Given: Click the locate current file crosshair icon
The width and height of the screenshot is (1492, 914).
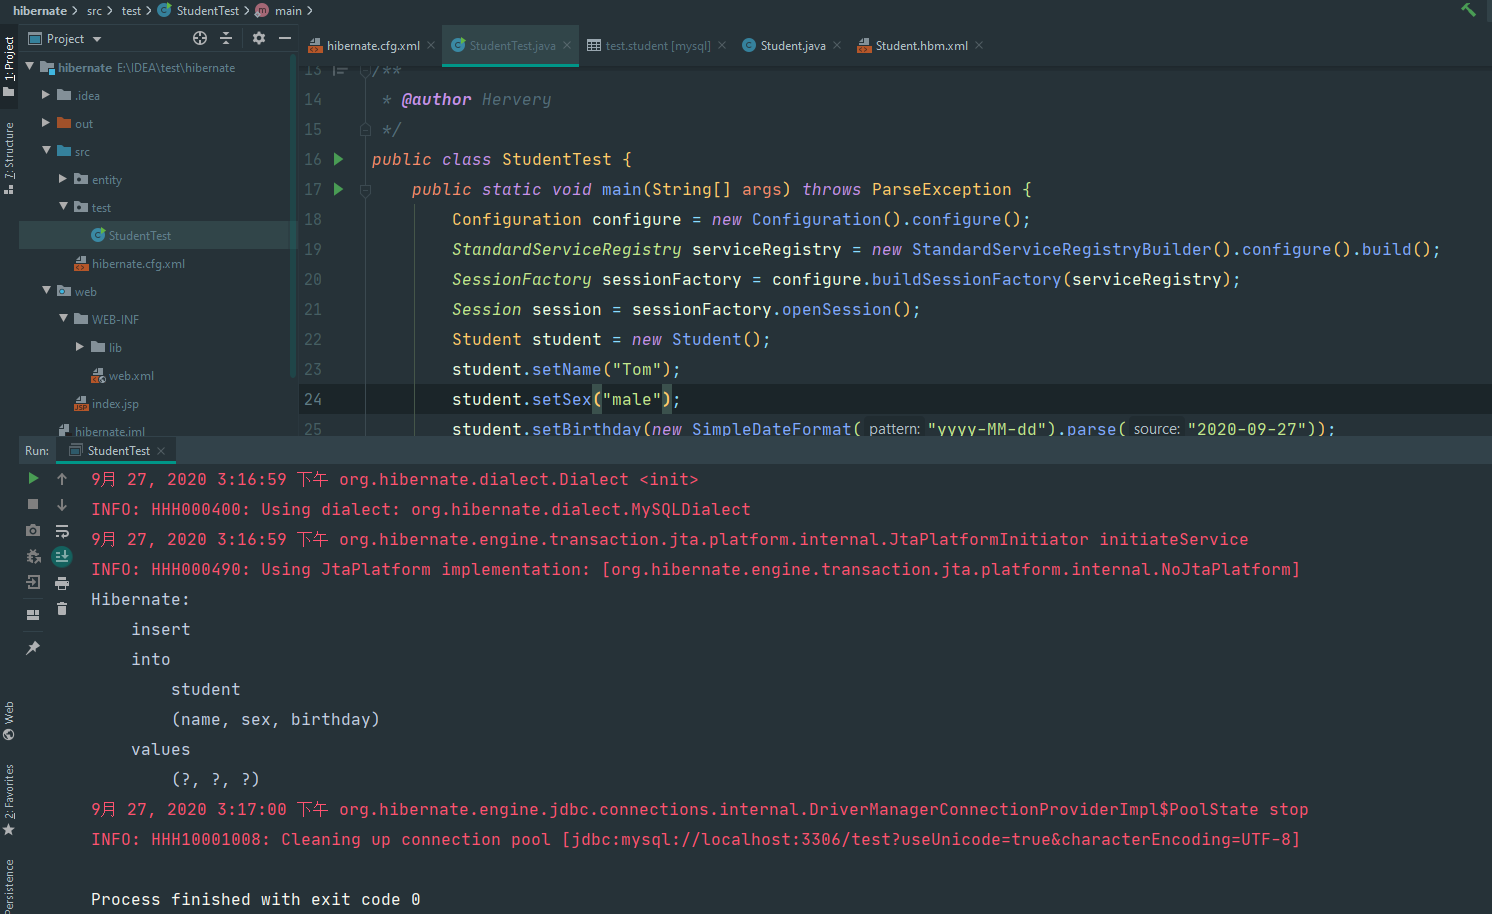Looking at the screenshot, I should click(200, 38).
